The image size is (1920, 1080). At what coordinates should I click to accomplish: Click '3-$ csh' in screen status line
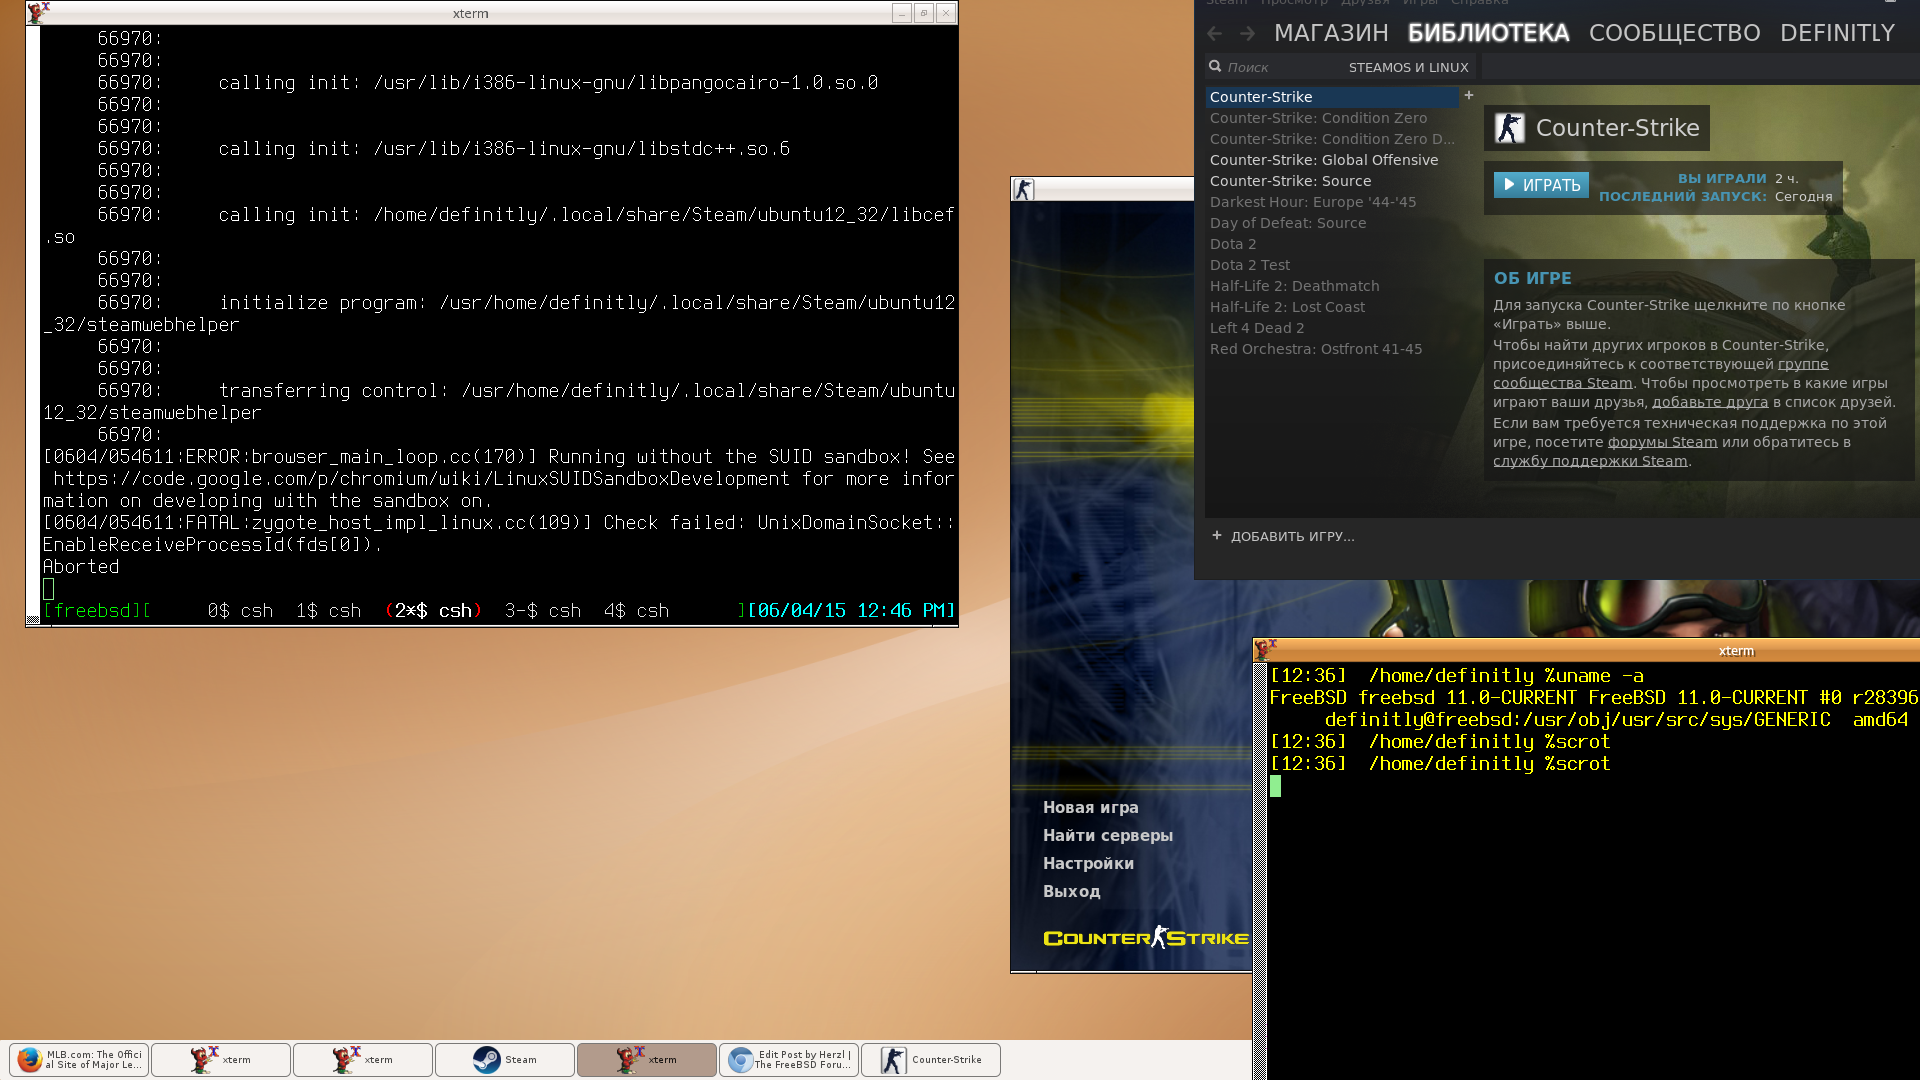click(543, 611)
